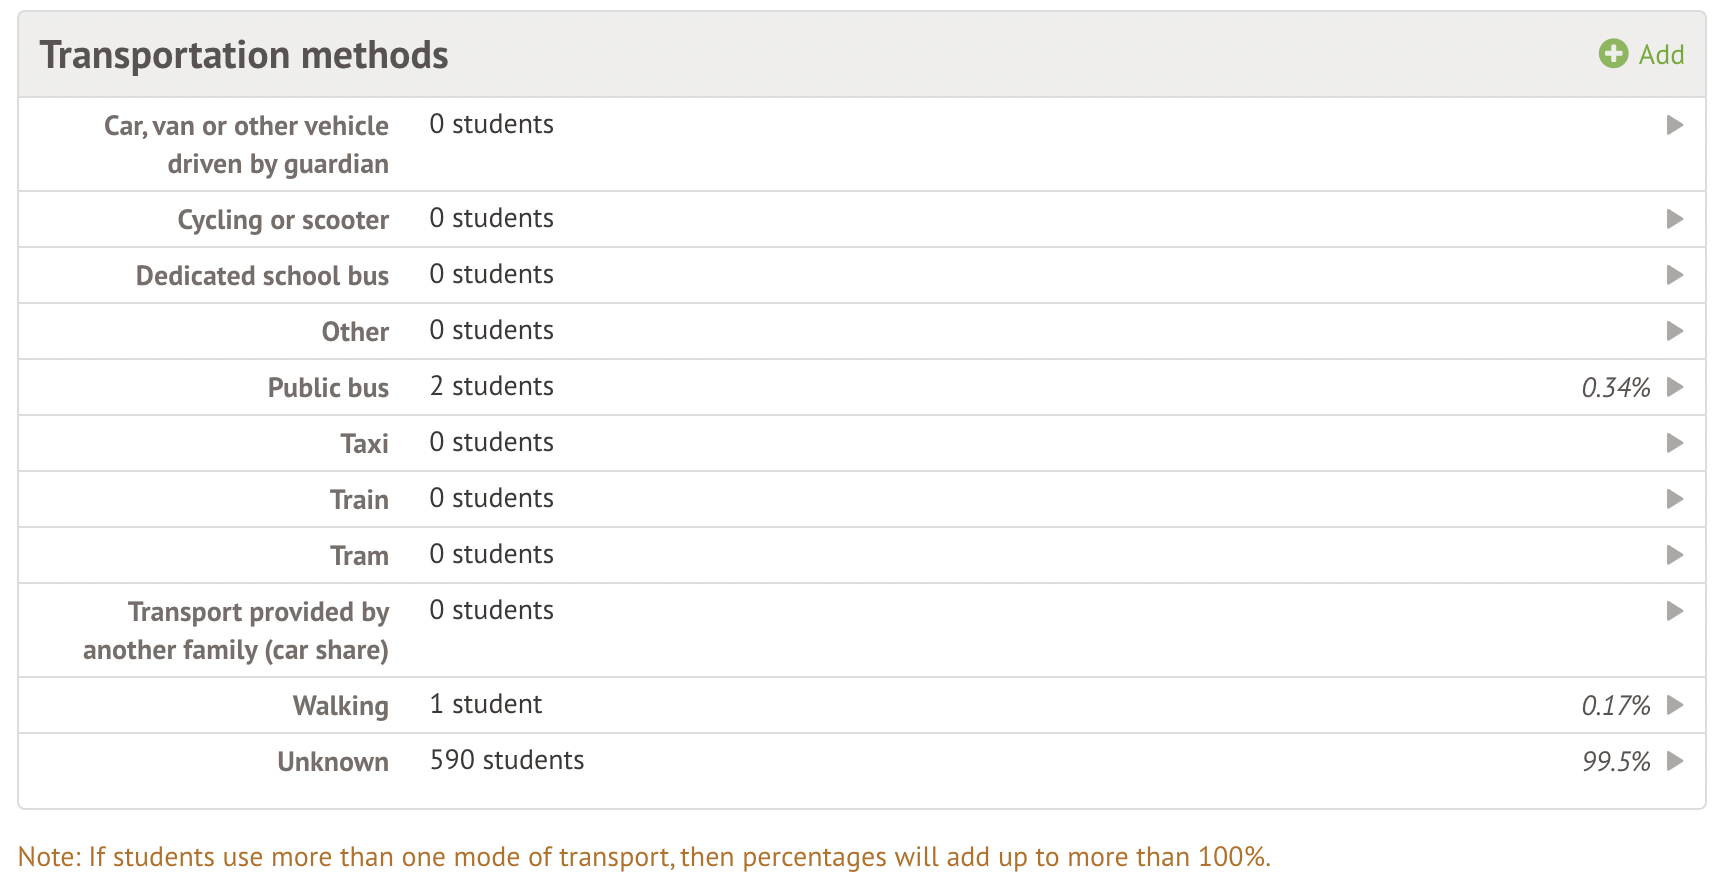The height and width of the screenshot is (896, 1714).
Task: Click the Tram row arrow
Action: click(x=1675, y=555)
